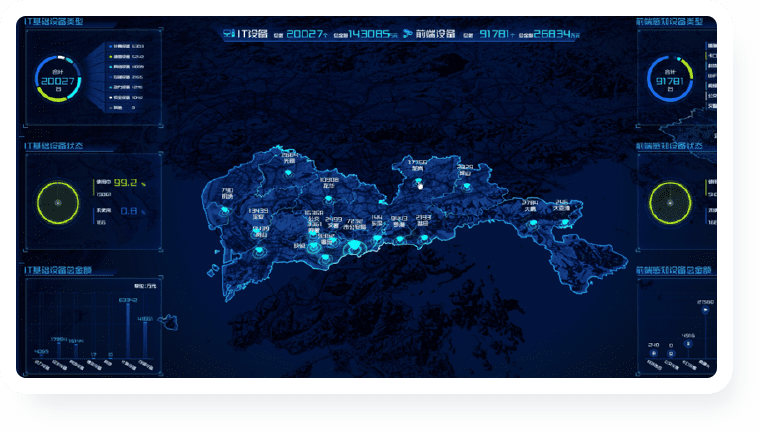Select the 光明 district map marker
The width and height of the screenshot is (760, 432).
pos(288,173)
